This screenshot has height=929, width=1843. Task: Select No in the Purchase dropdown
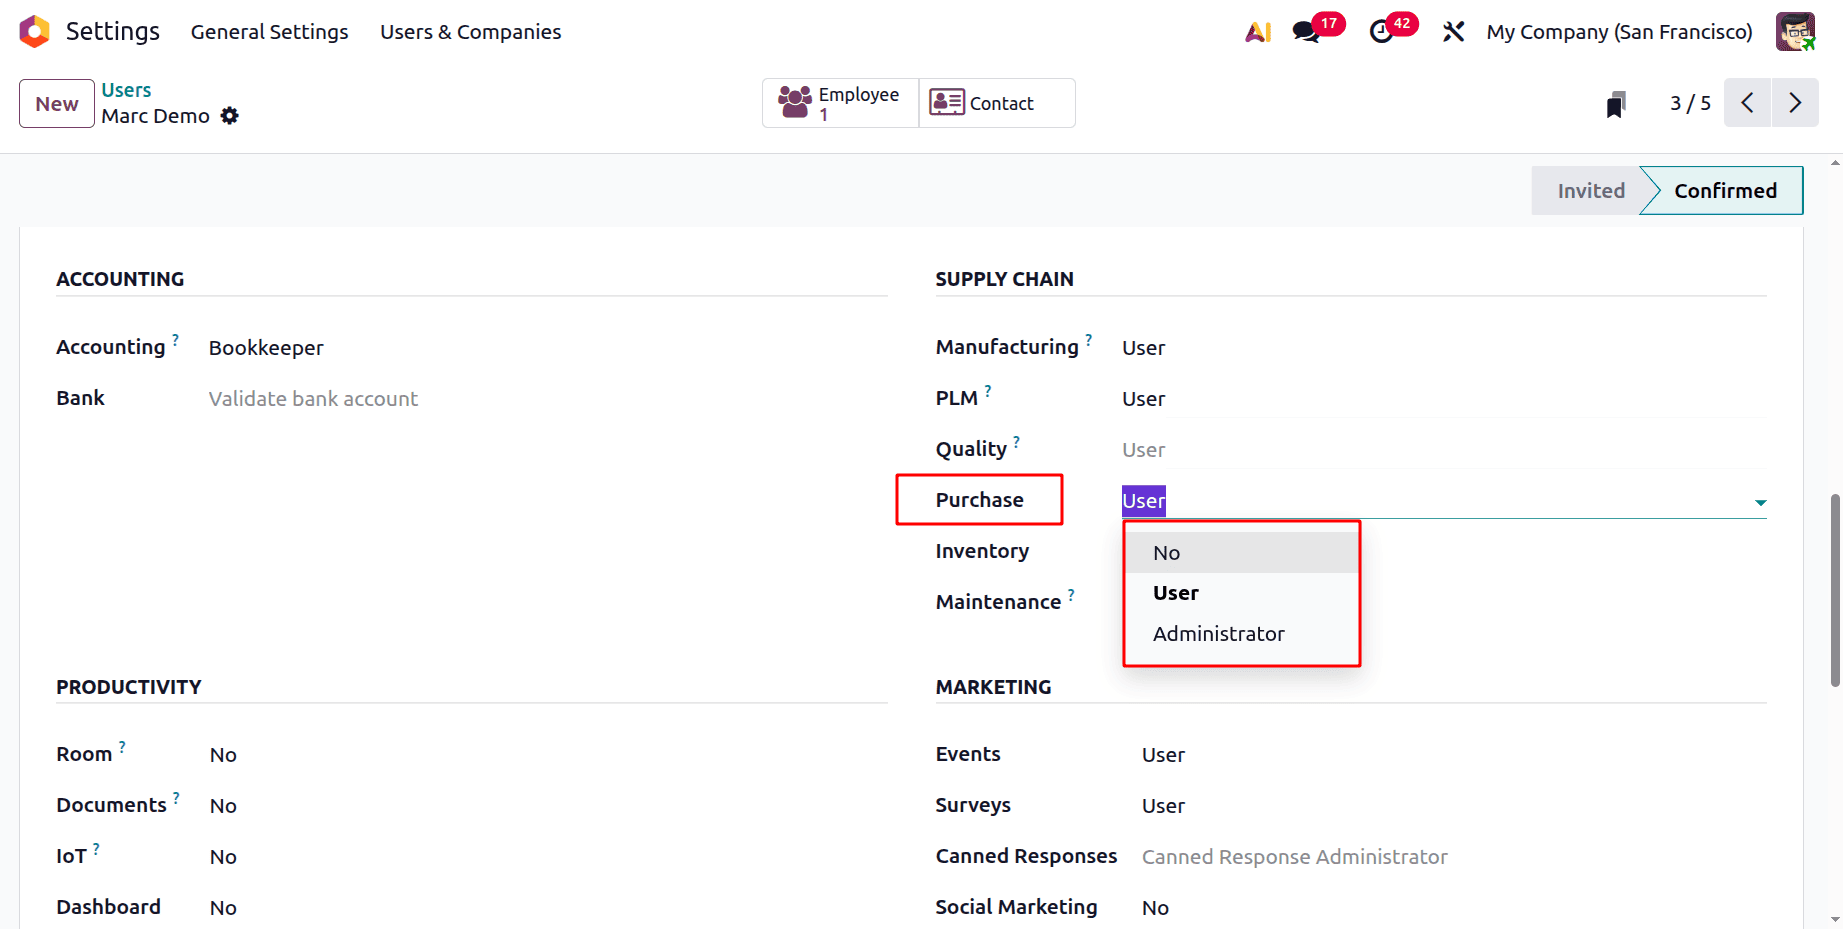pos(1166,552)
